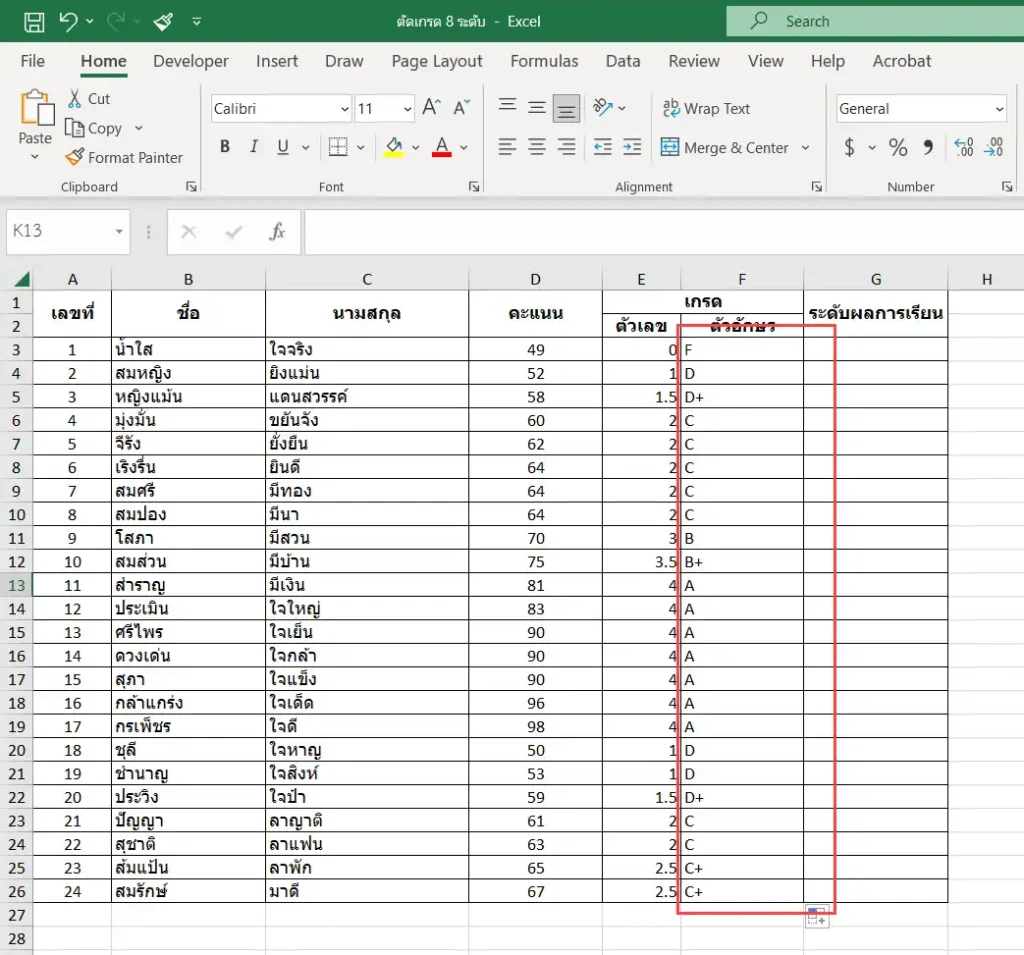Screen dimensions: 1024x955
Task: Click Decrease Decimal icon
Action: pyautogui.click(x=993, y=147)
